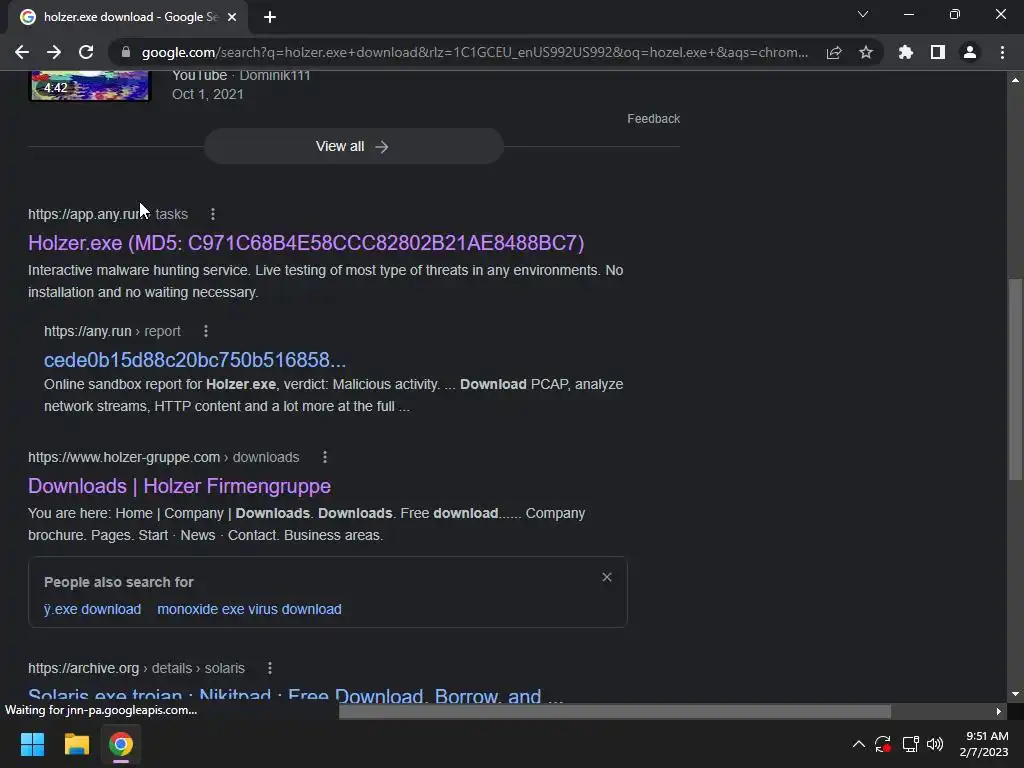Screen dimensions: 1024x768
Task: Click the address bar URL field
Action: click(x=474, y=52)
